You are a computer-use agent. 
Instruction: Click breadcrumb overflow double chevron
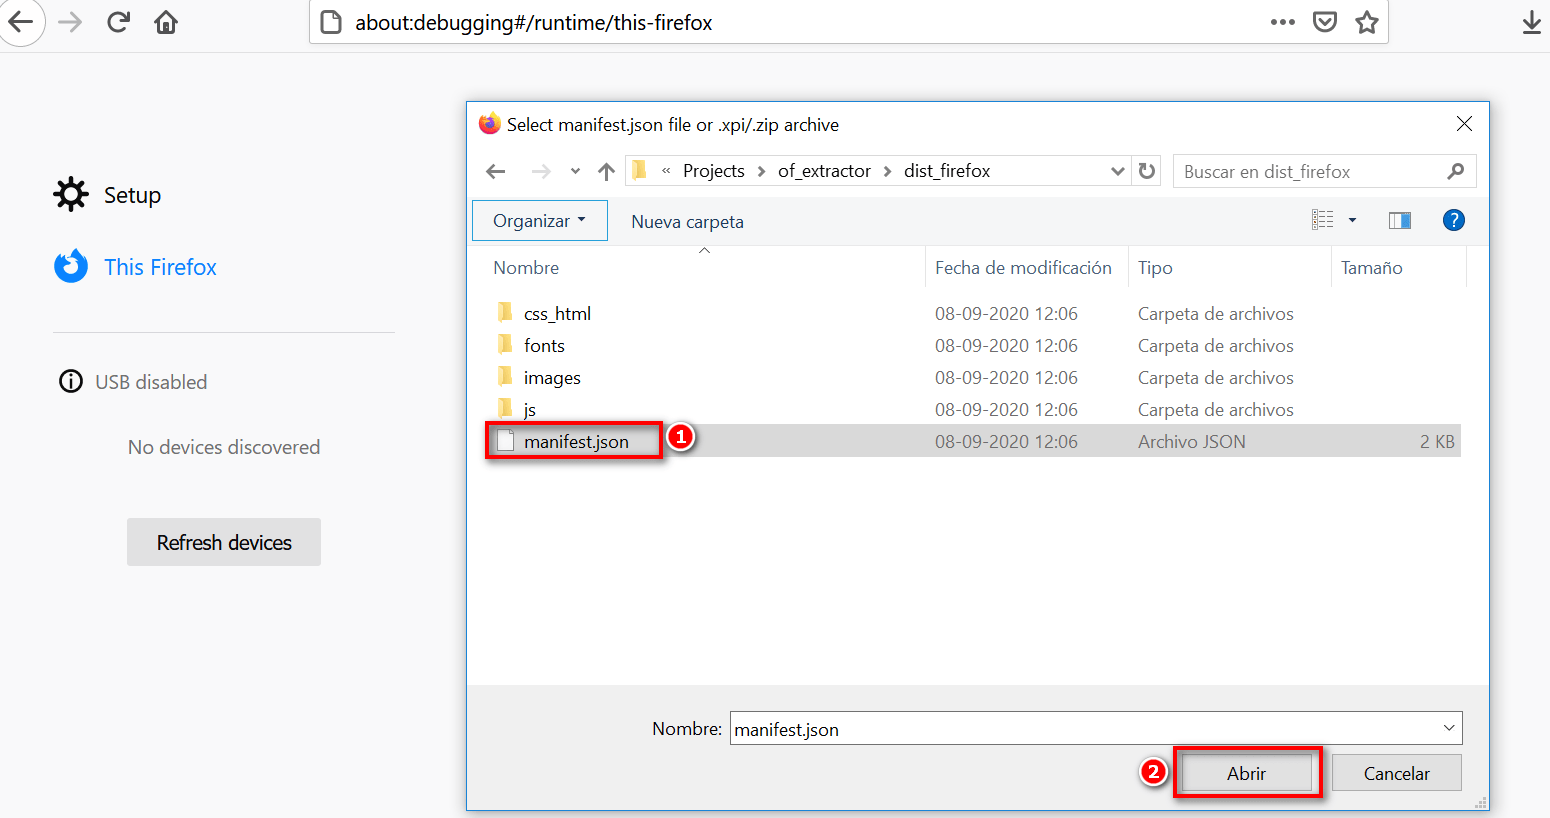tap(666, 171)
